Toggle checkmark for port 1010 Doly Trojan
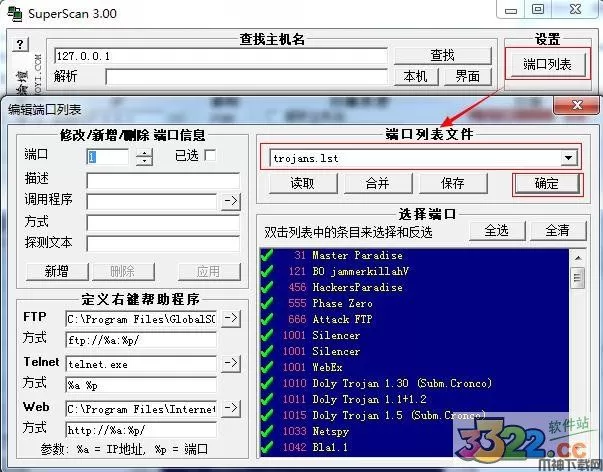Image resolution: width=603 pixels, height=472 pixels. coord(267,383)
